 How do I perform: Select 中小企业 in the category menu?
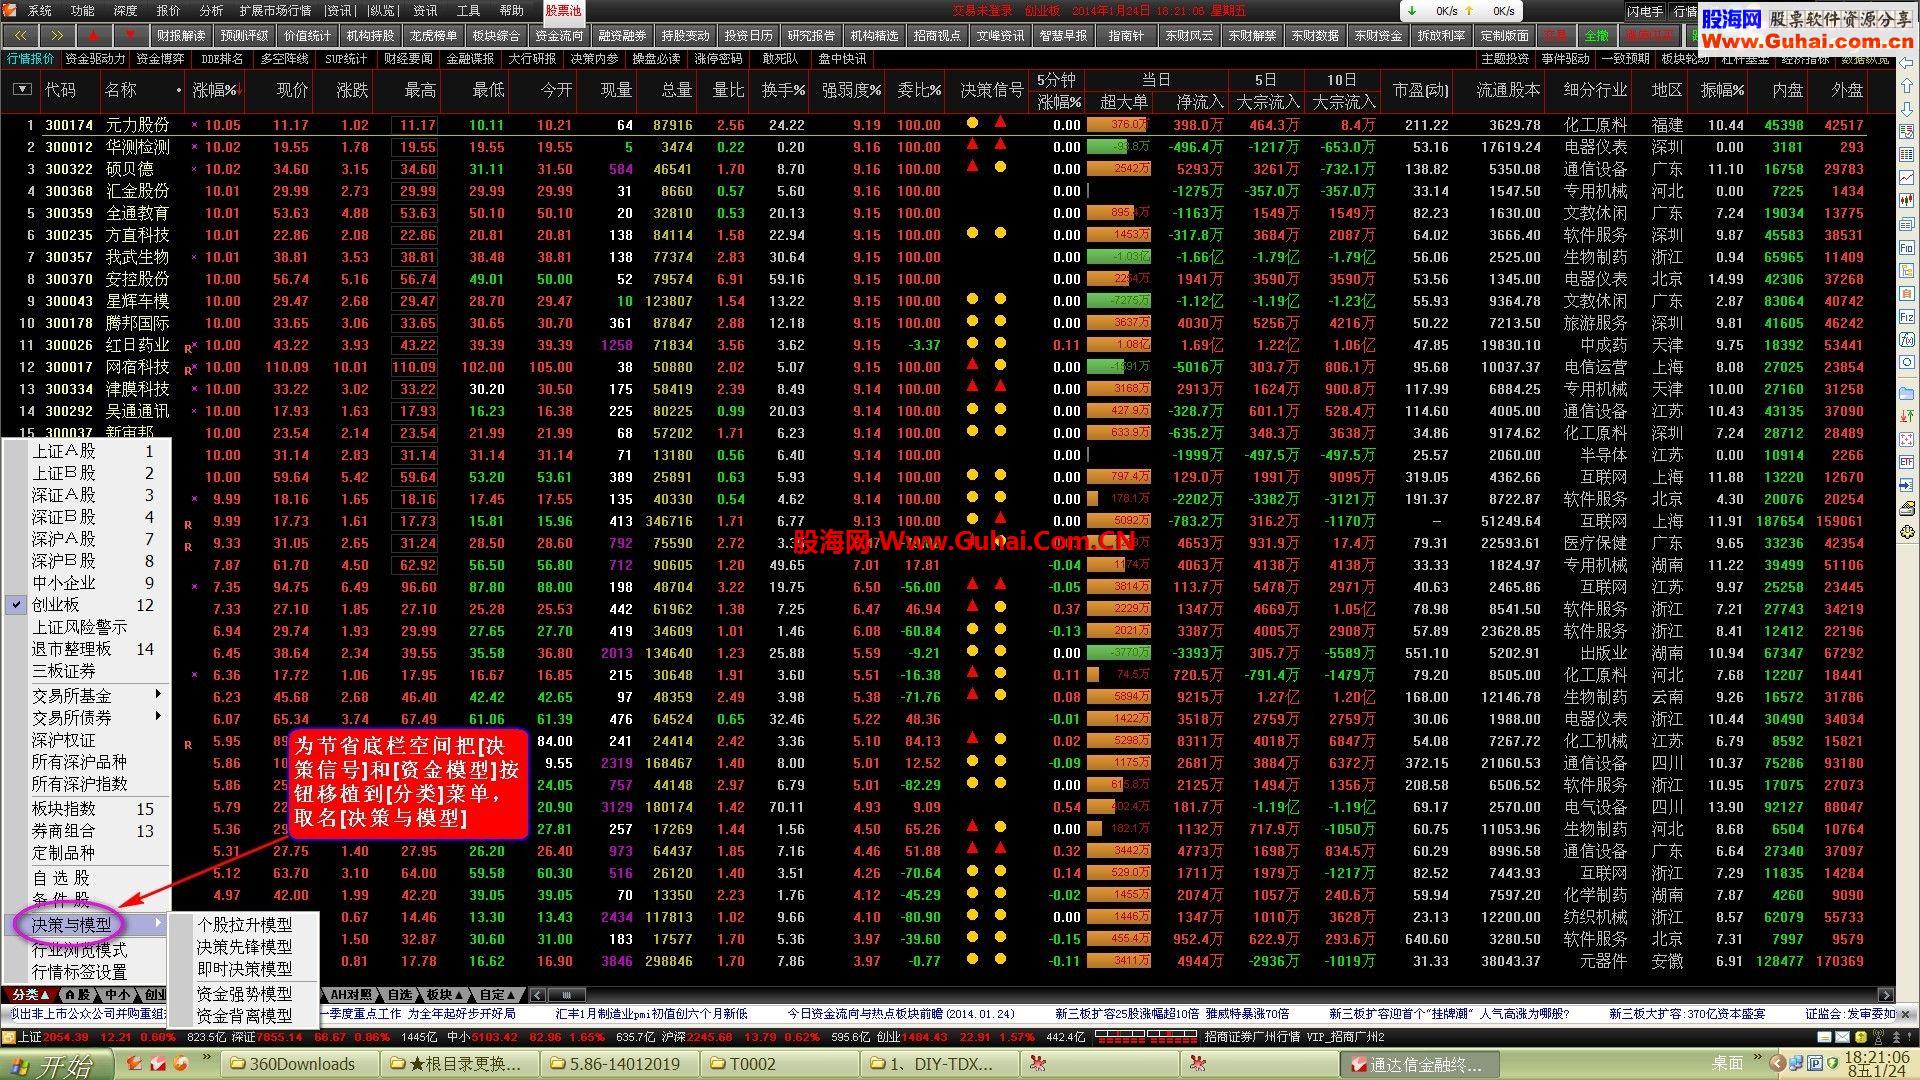tap(85, 583)
